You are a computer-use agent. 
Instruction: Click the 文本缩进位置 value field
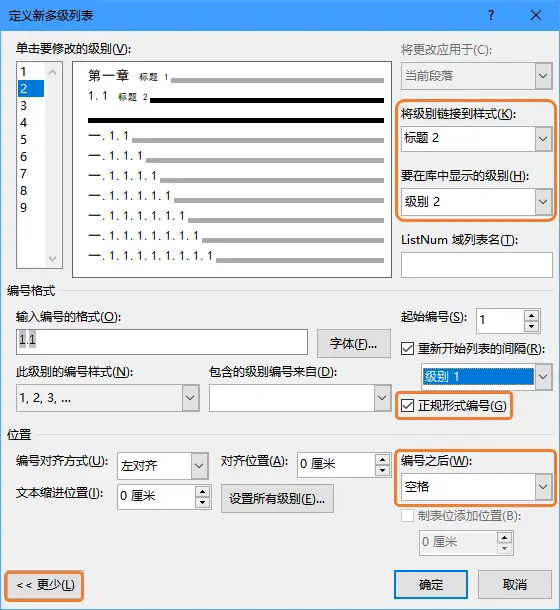(156, 496)
